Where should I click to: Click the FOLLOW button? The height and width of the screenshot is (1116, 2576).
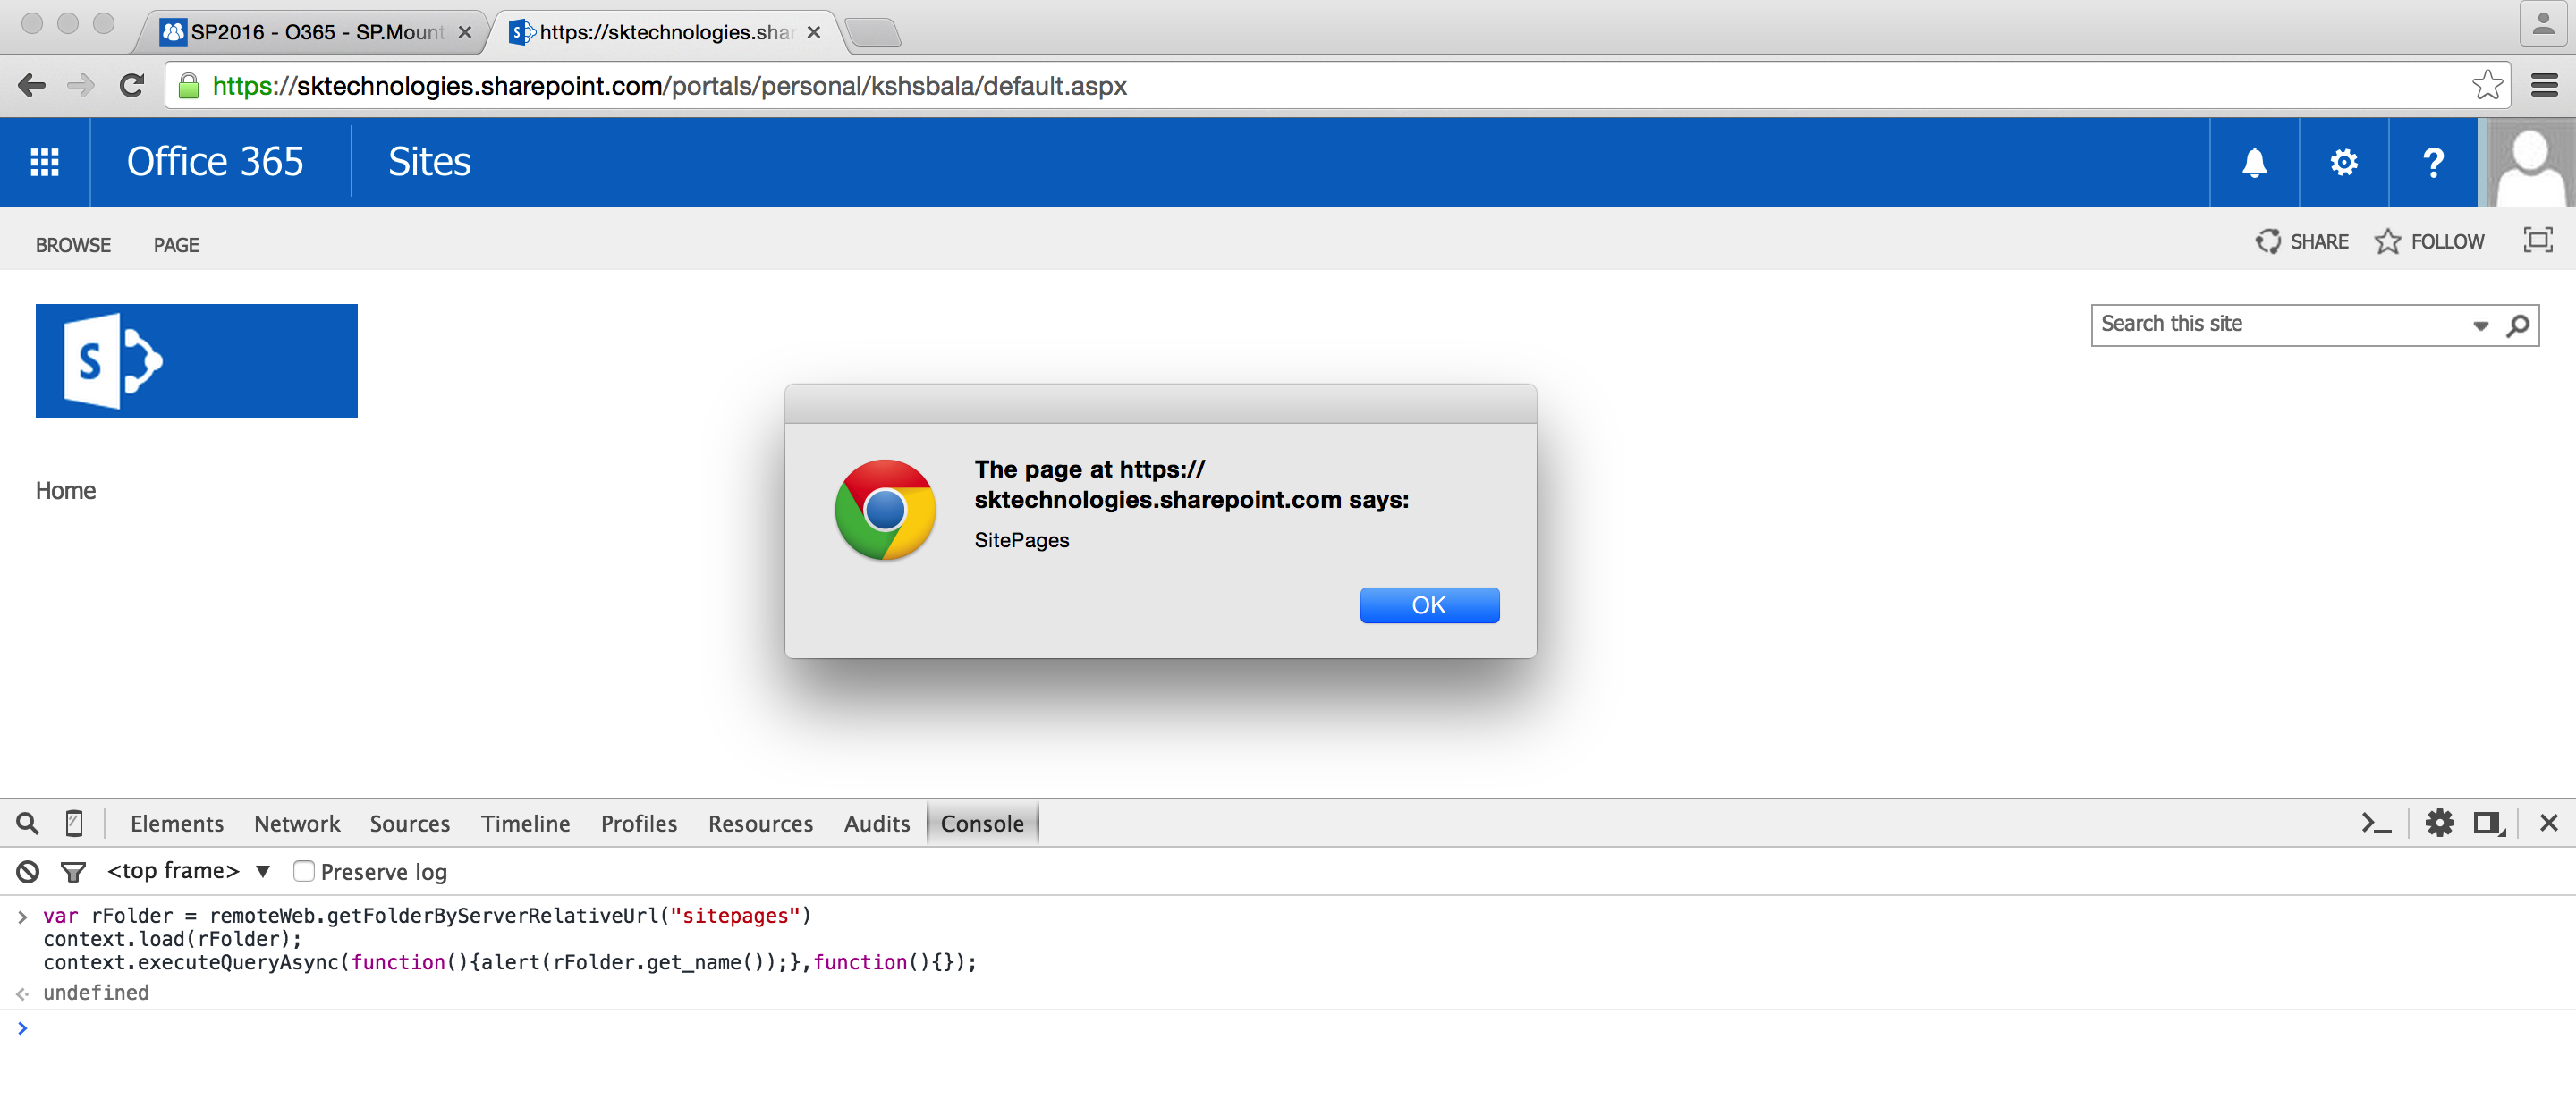pos(2430,241)
